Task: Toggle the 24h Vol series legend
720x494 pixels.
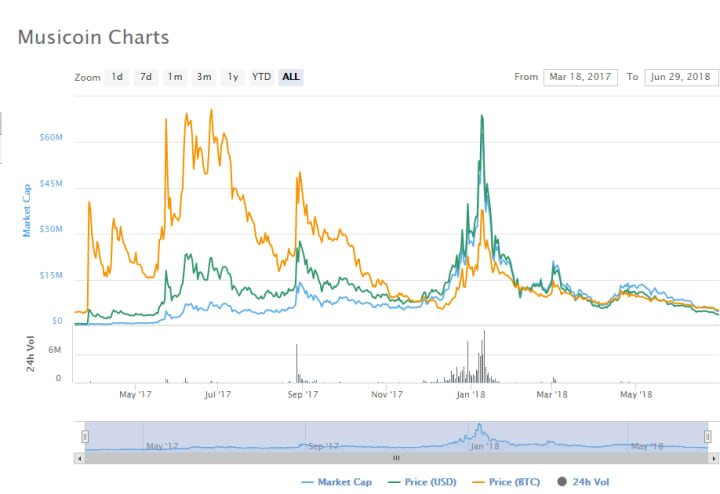Action: [x=583, y=482]
